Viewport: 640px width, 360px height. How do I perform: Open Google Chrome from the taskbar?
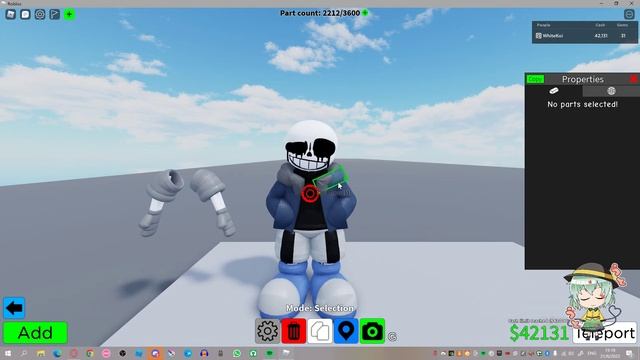pos(90,353)
